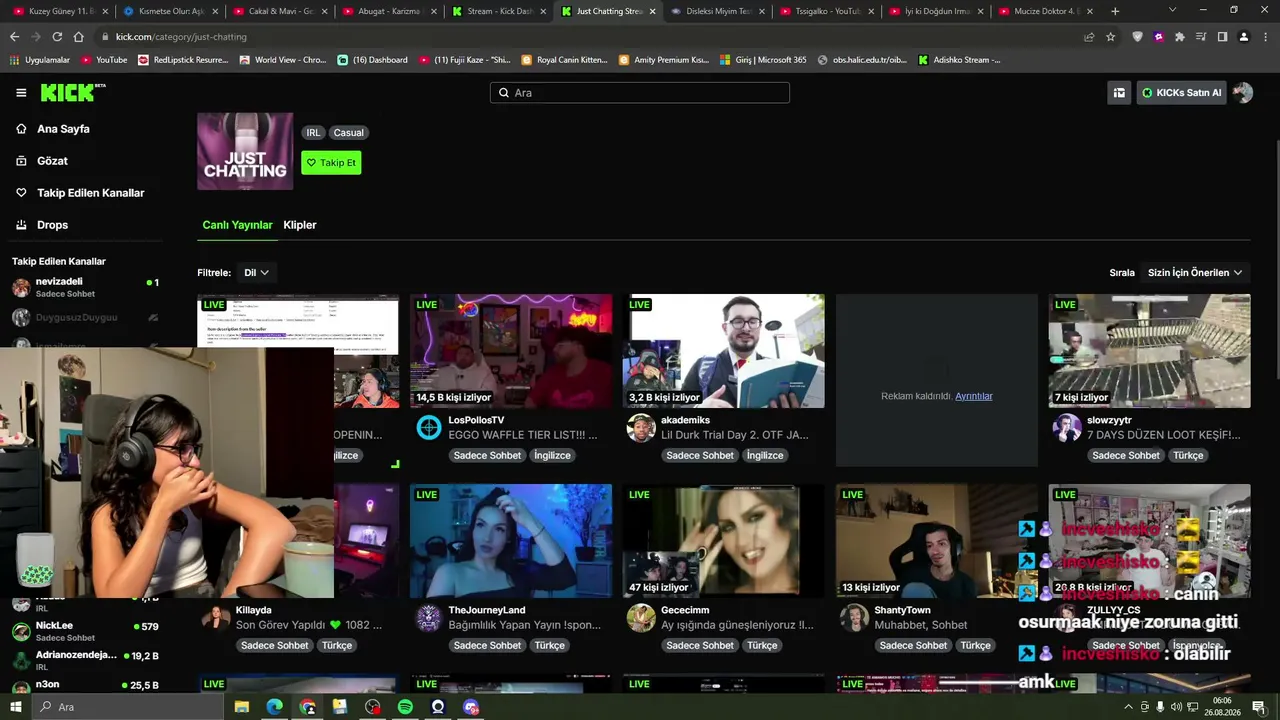The width and height of the screenshot is (1280, 720).
Task: Open the Drops section
Action: [52, 225]
